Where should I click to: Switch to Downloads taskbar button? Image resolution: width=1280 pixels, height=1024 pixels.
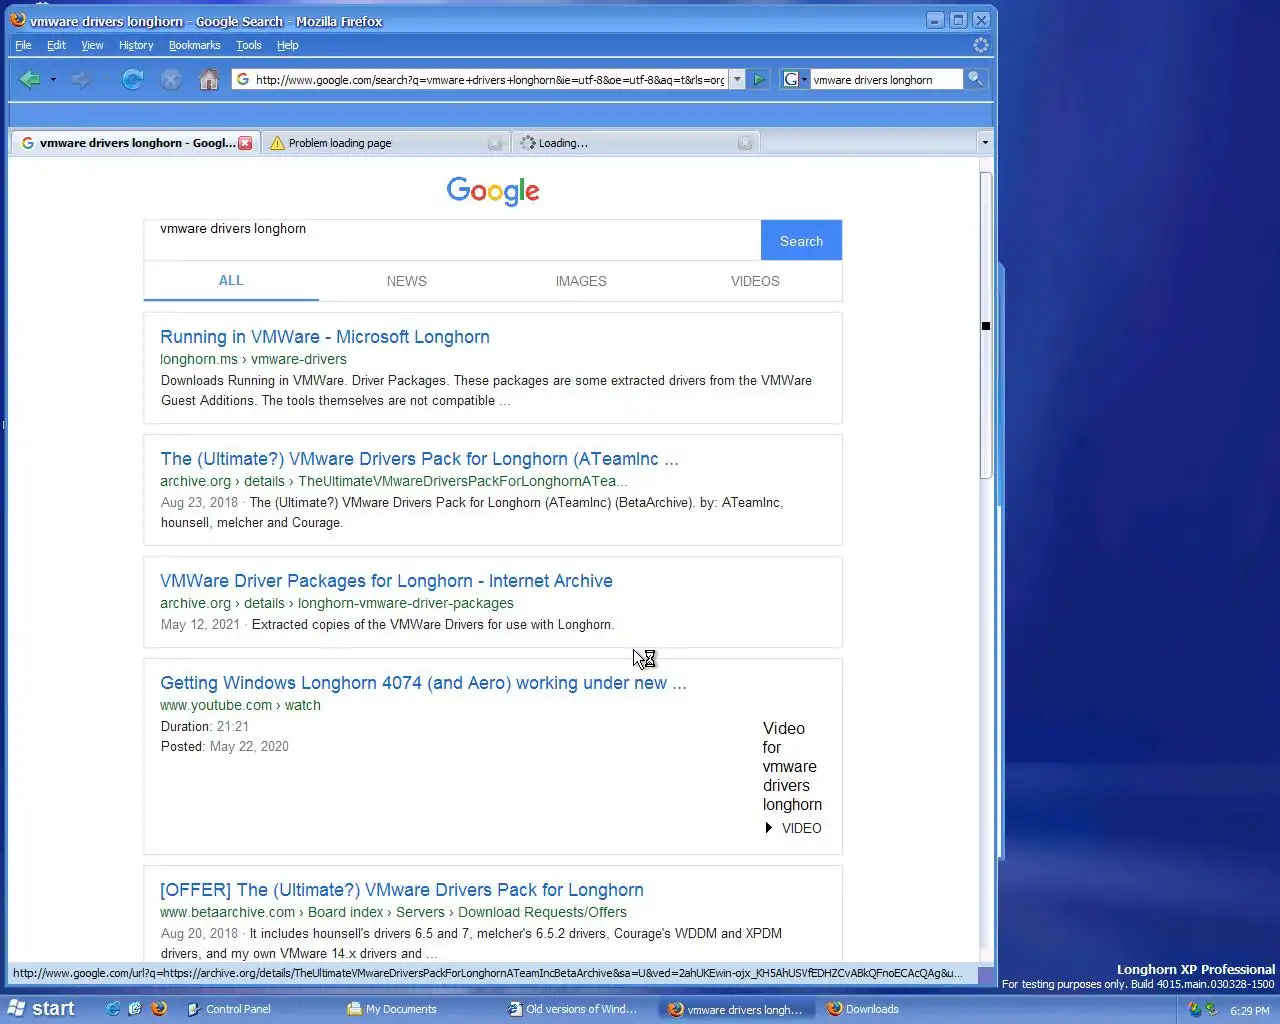pos(898,1009)
